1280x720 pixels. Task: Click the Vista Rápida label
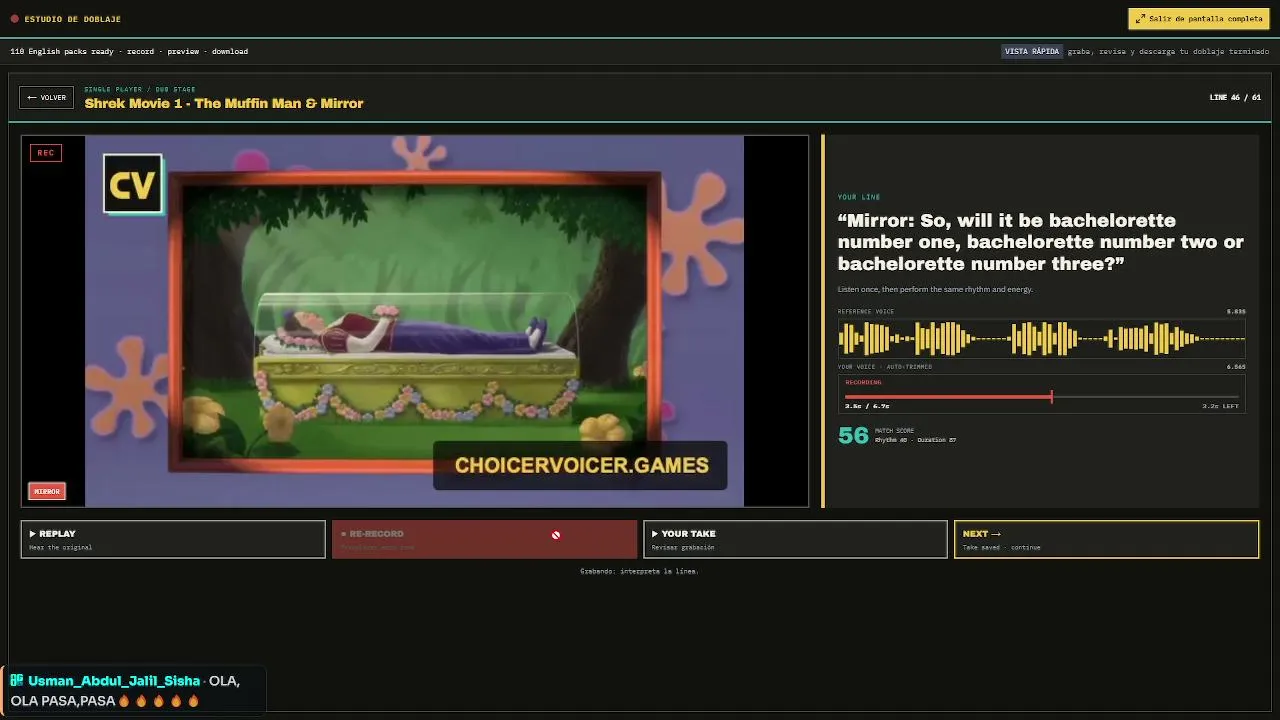point(1032,51)
